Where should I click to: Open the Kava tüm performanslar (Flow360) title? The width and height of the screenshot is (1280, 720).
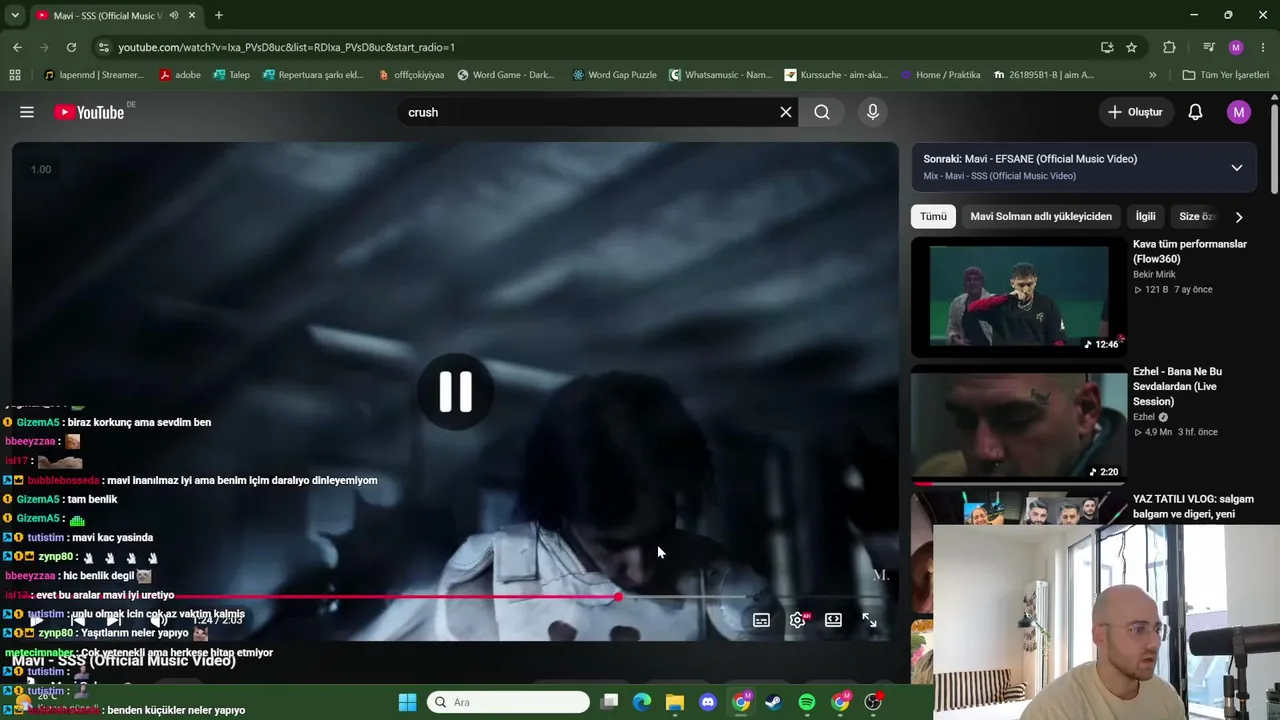click(1190, 251)
